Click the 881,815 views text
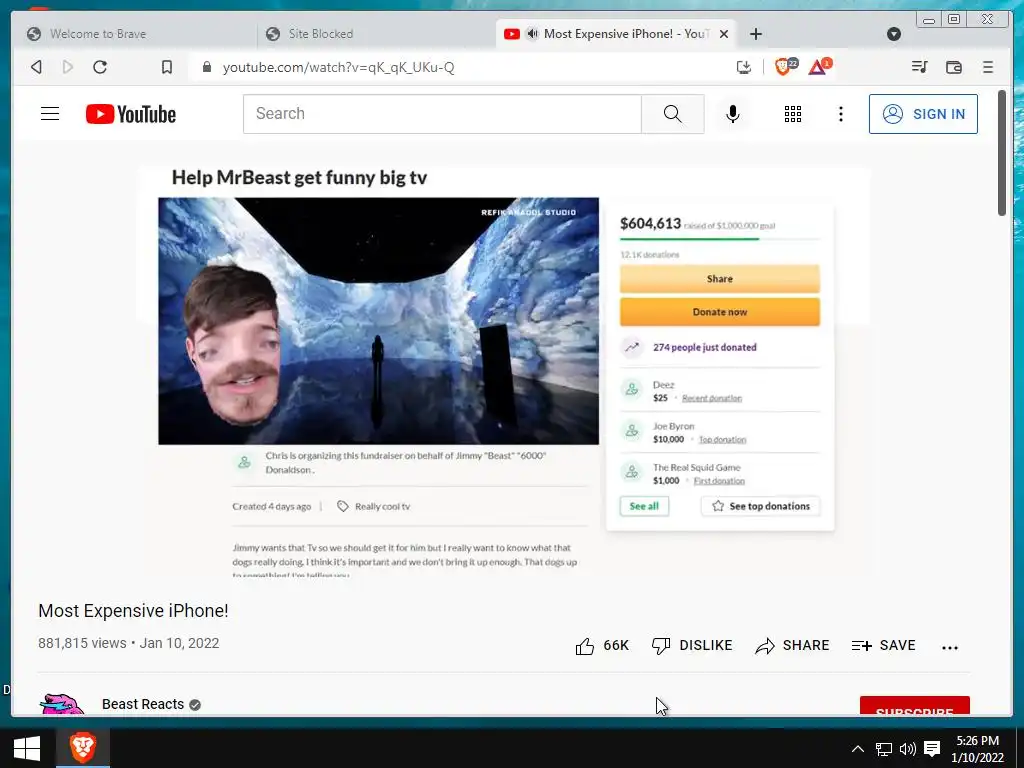Image resolution: width=1024 pixels, height=768 pixels. pyautogui.click(x=82, y=643)
